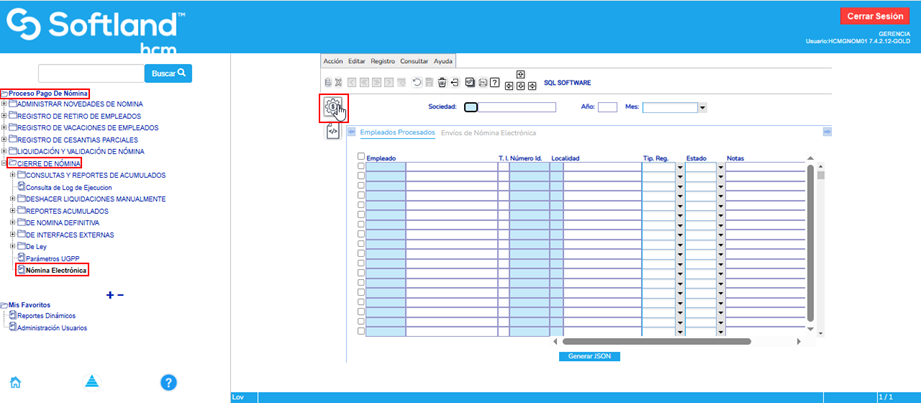Toggle the select-all checkbox beside Empleado header
The width and height of the screenshot is (921, 403).
(361, 157)
